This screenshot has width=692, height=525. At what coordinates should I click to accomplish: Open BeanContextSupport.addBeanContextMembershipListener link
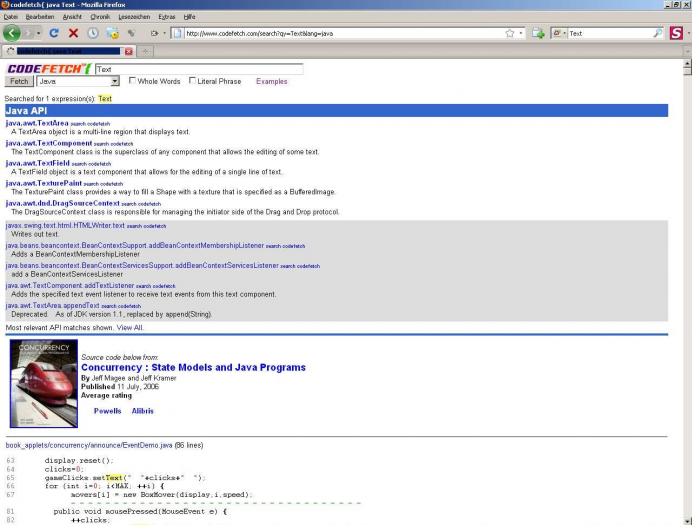click(135, 245)
